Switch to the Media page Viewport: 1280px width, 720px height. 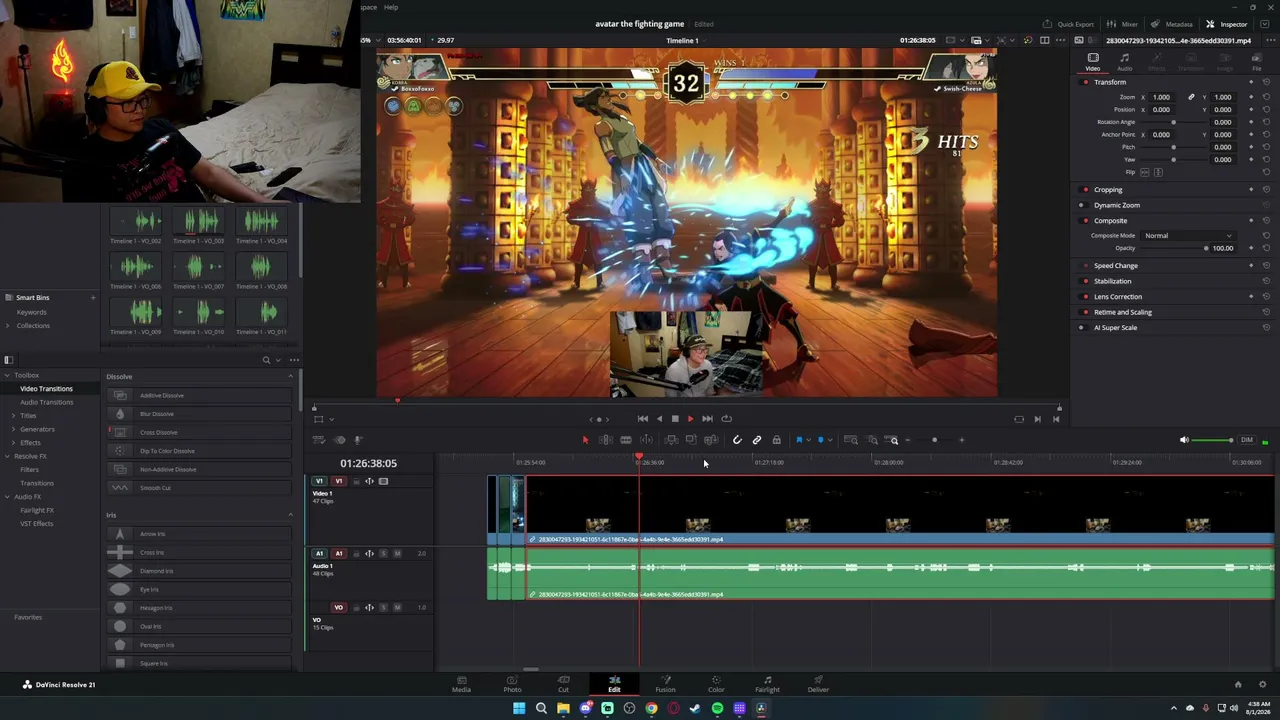point(461,684)
